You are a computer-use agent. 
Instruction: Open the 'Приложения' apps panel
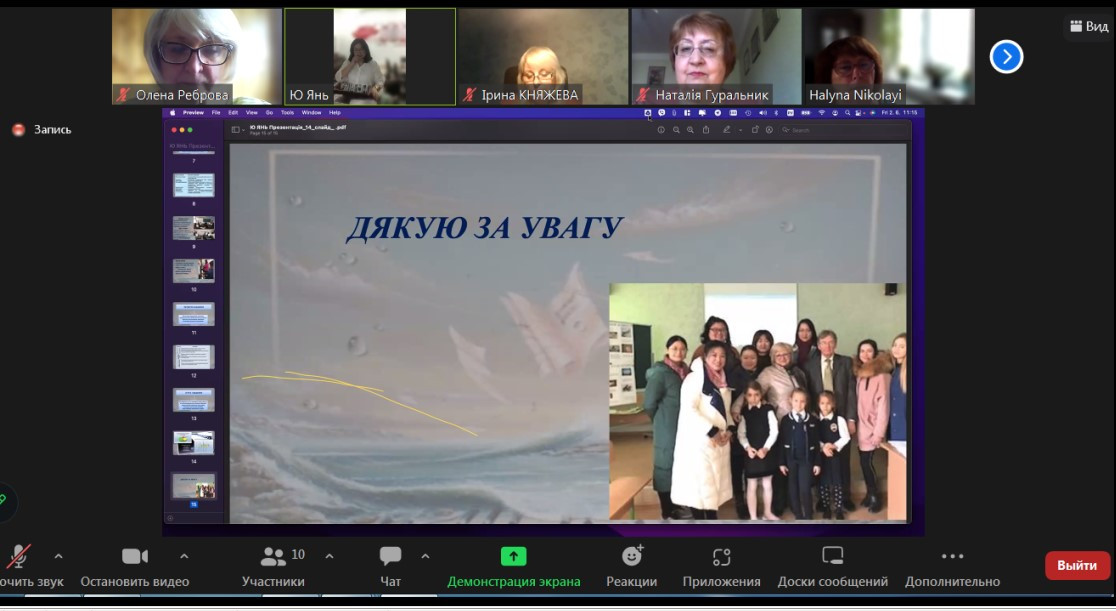tap(721, 557)
